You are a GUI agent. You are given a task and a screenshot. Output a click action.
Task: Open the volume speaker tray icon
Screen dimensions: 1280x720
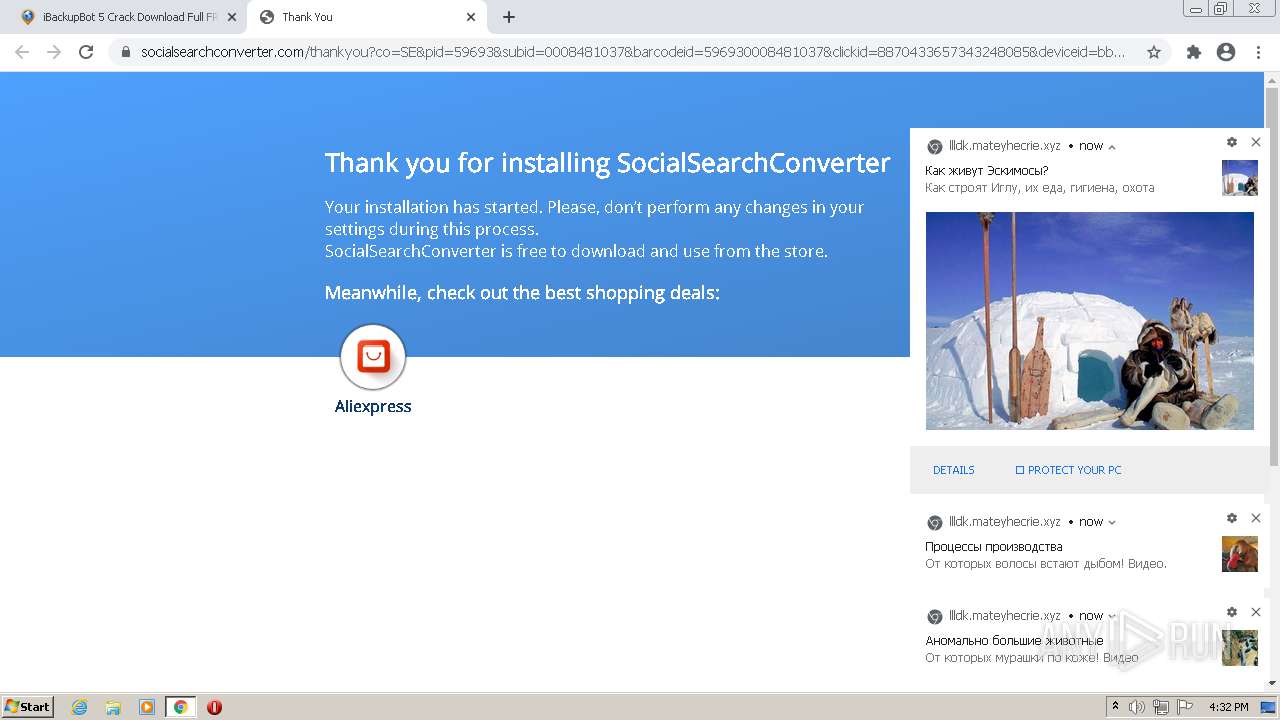(1136, 707)
